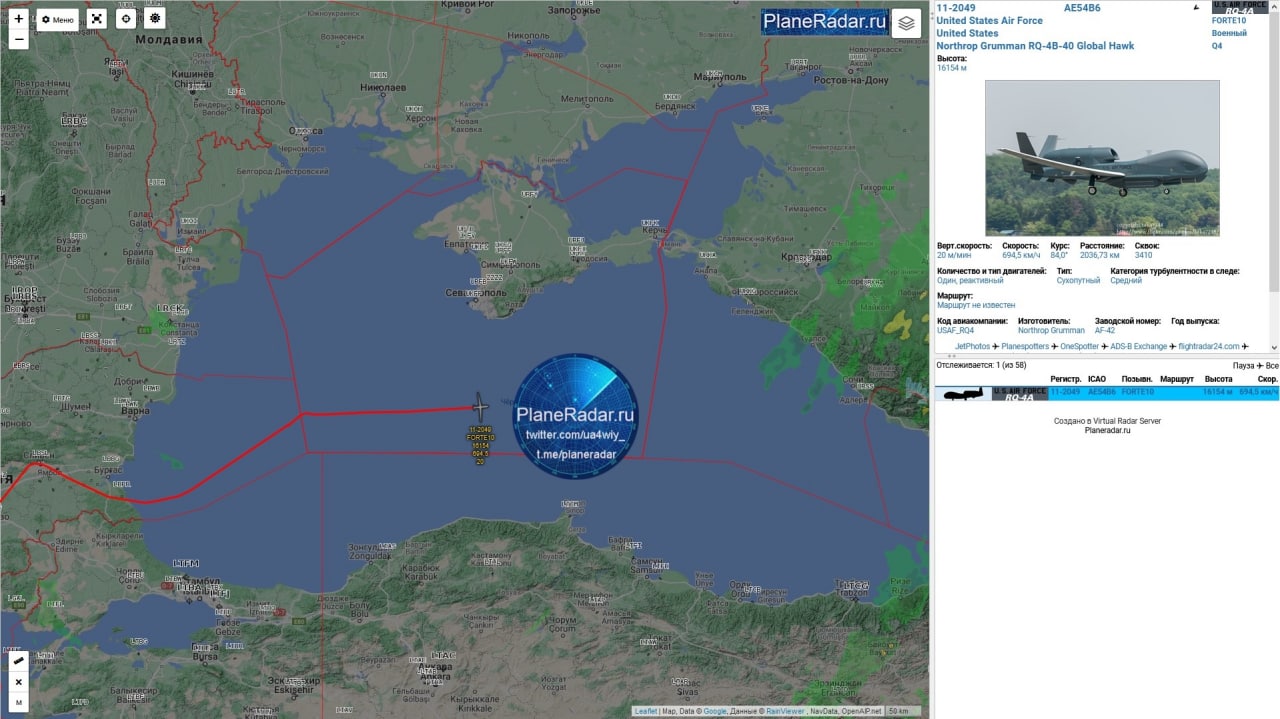This screenshot has width=1280, height=719.
Task: Click registration 11-2049 in detail header
Action: 956,8
